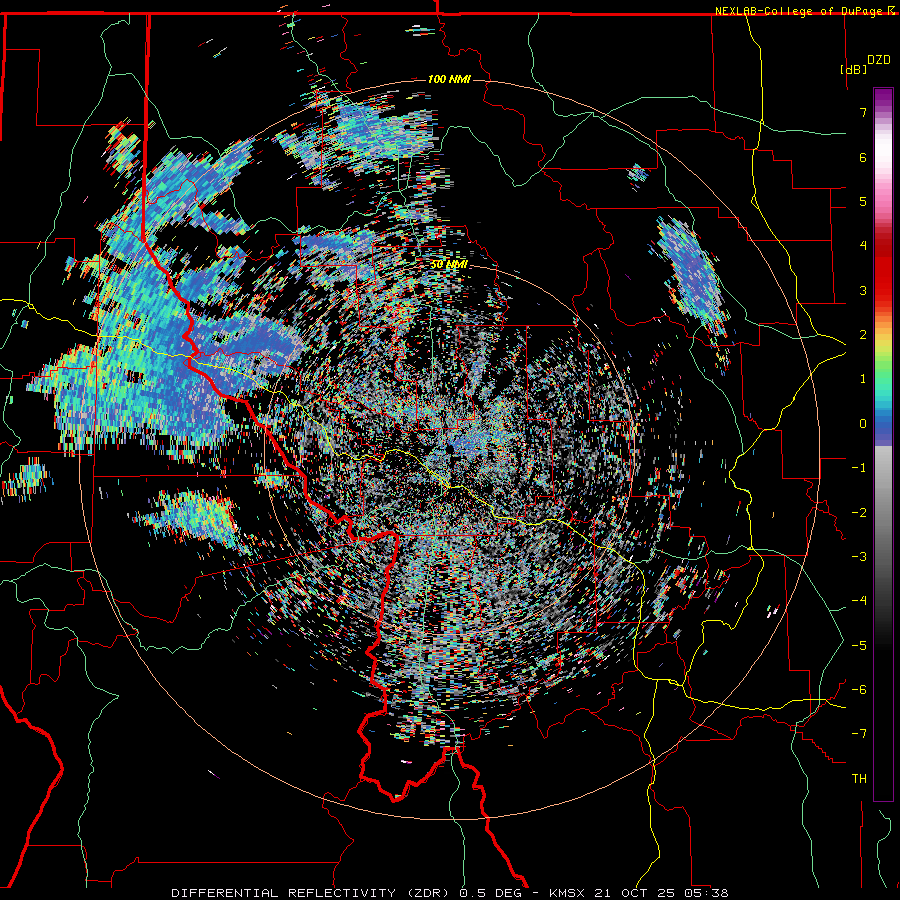Click the -4 value on color scale

tap(859, 601)
